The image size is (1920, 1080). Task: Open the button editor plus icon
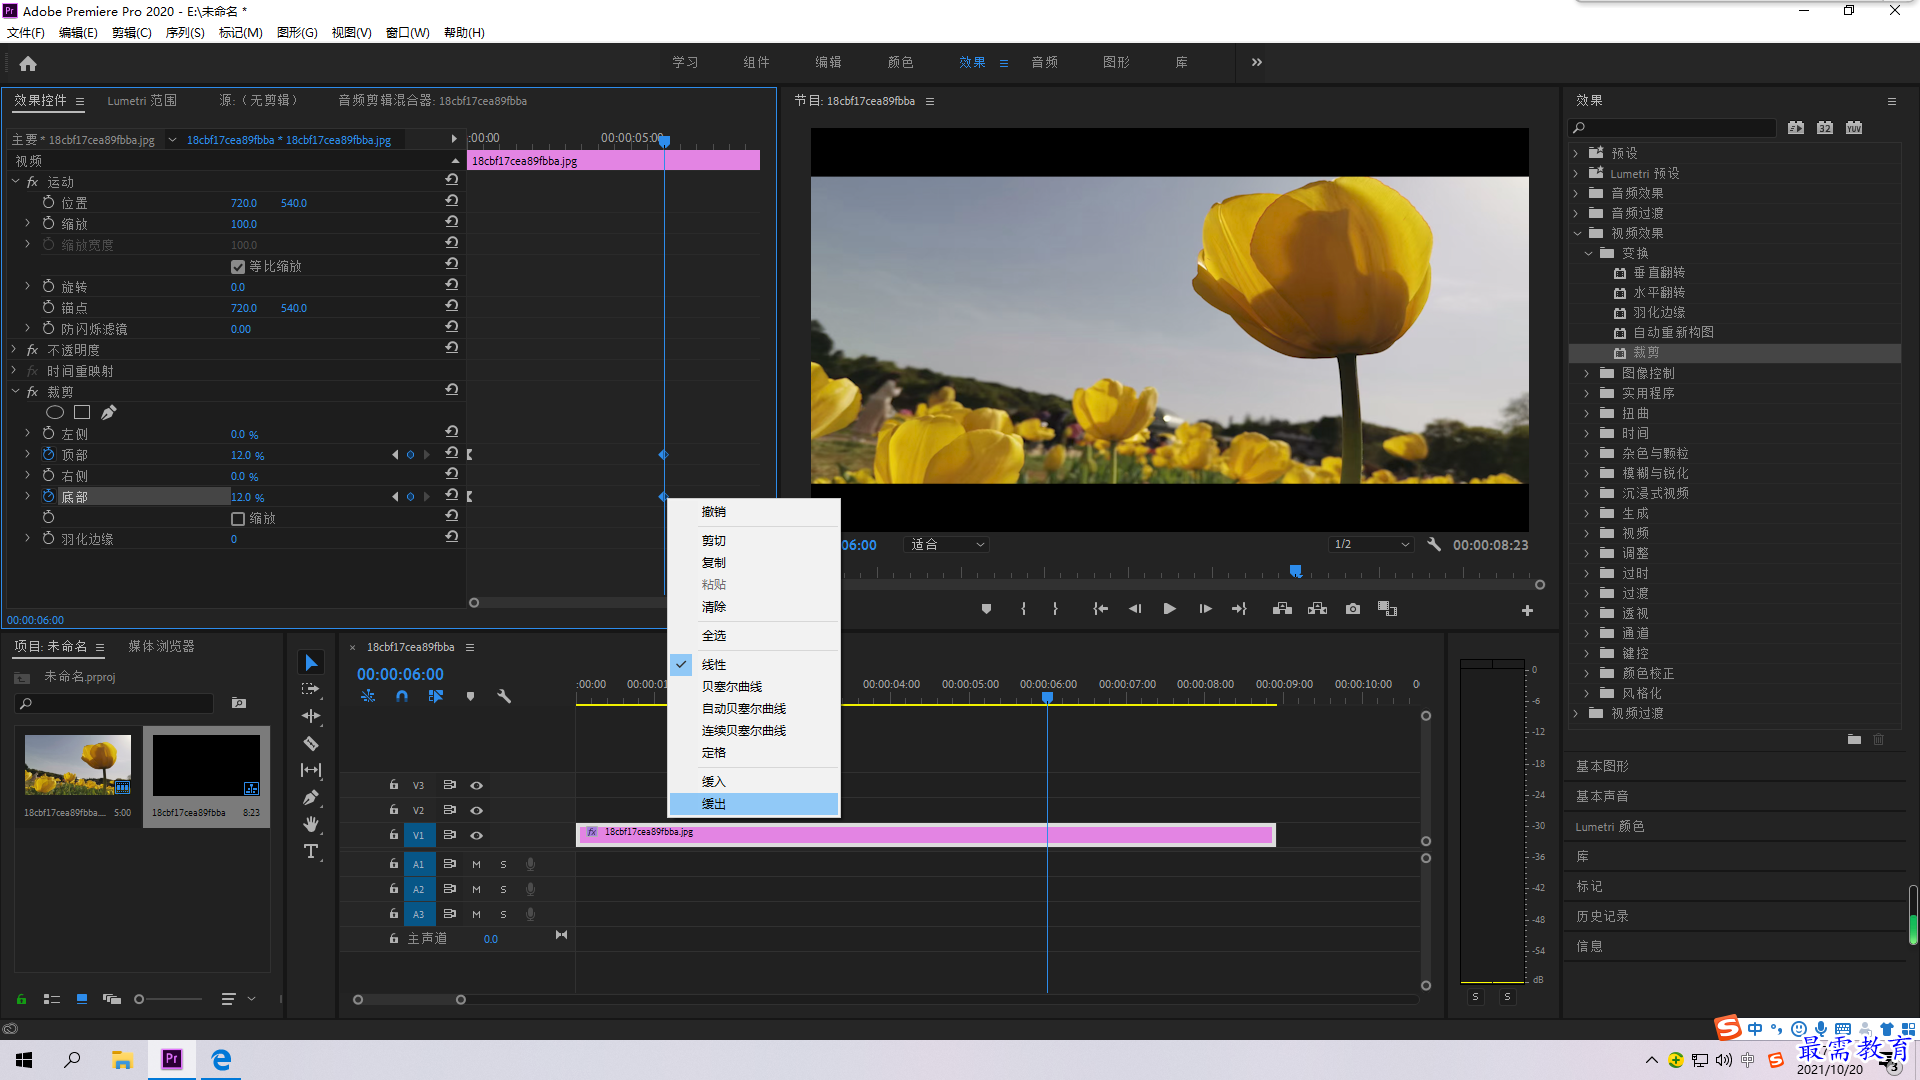coord(1527,610)
